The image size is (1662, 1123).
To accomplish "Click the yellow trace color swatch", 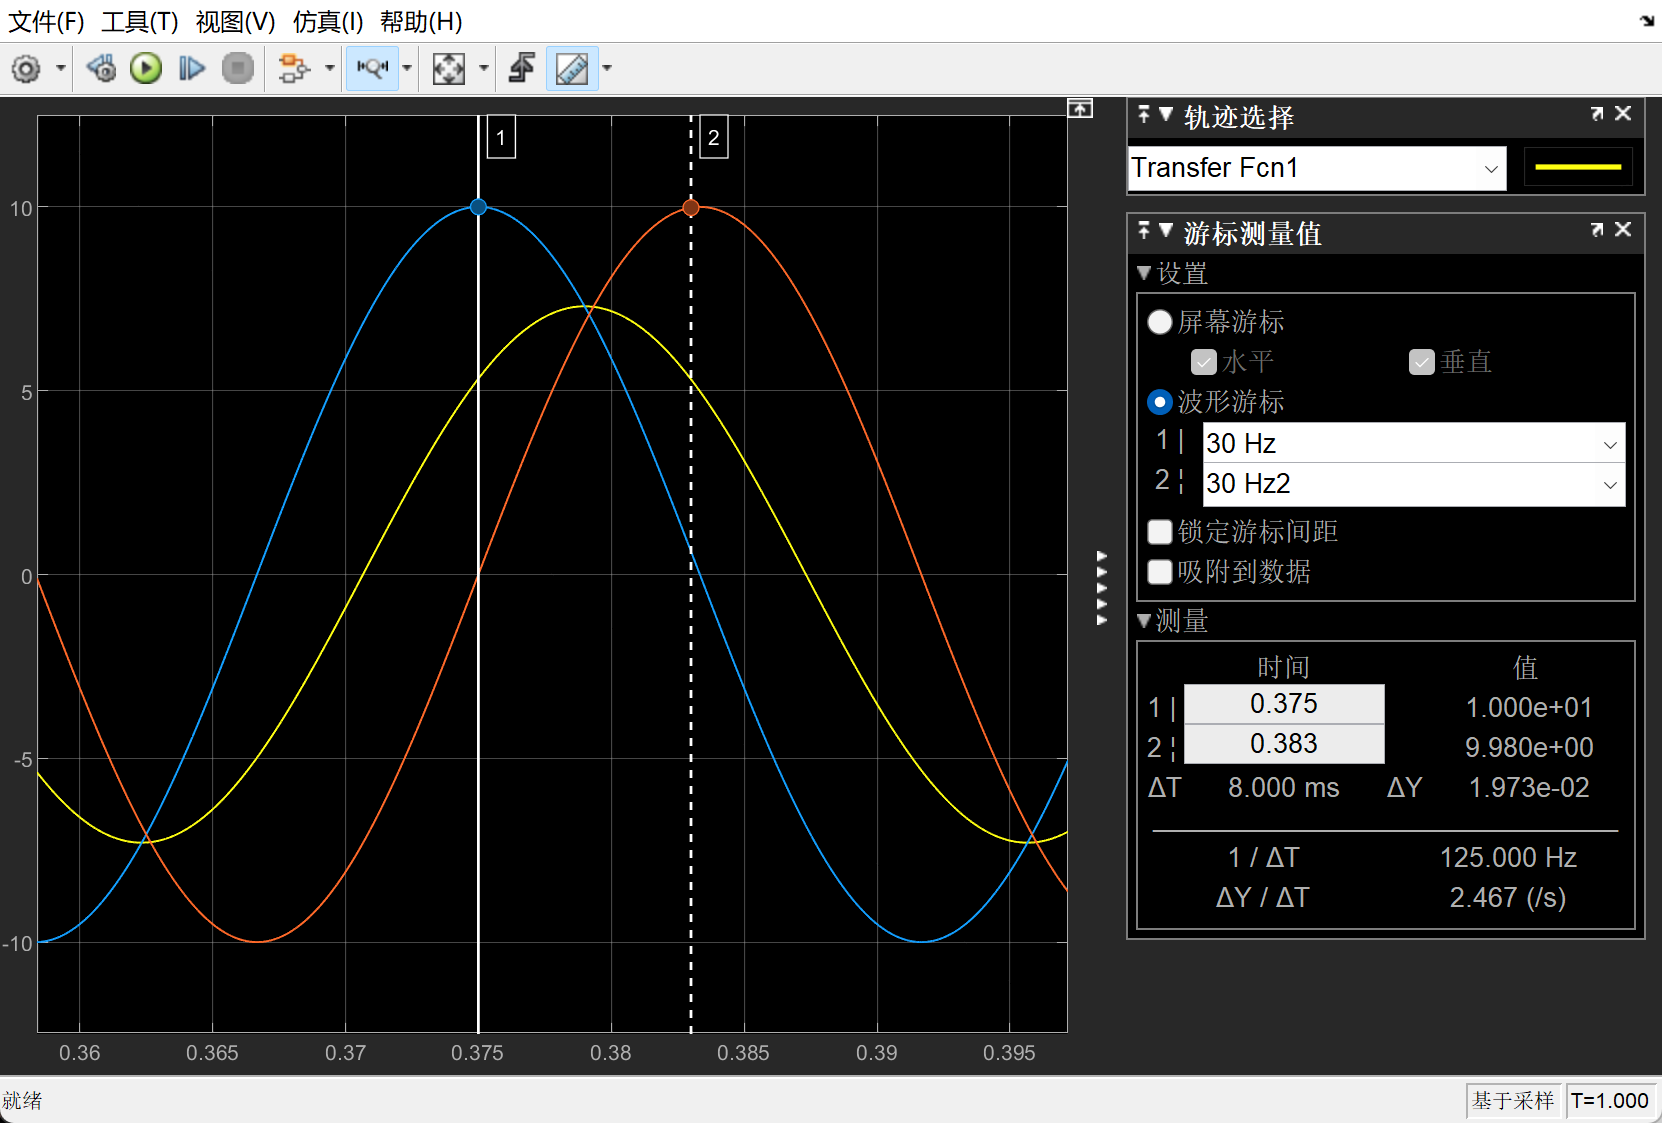I will [x=1578, y=167].
